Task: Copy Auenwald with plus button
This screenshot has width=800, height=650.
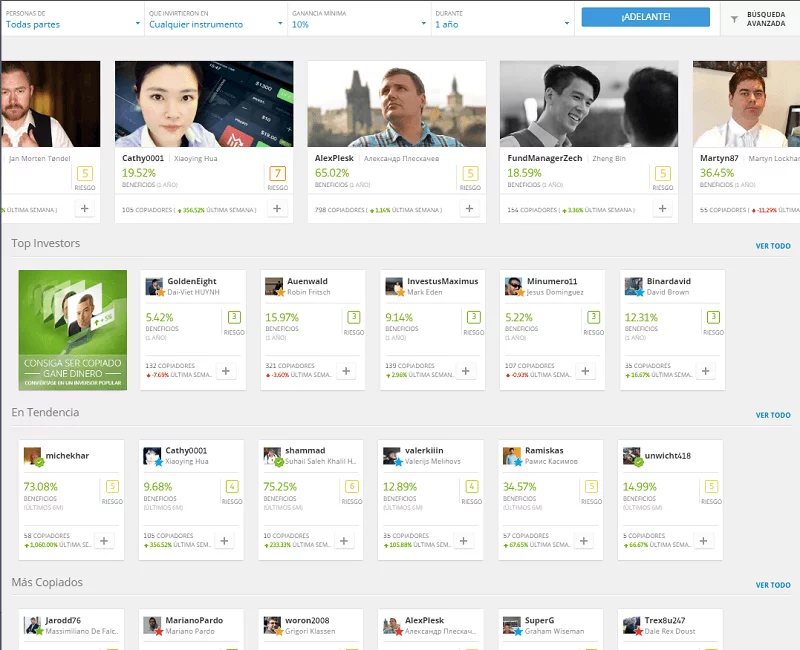Action: 346,371
